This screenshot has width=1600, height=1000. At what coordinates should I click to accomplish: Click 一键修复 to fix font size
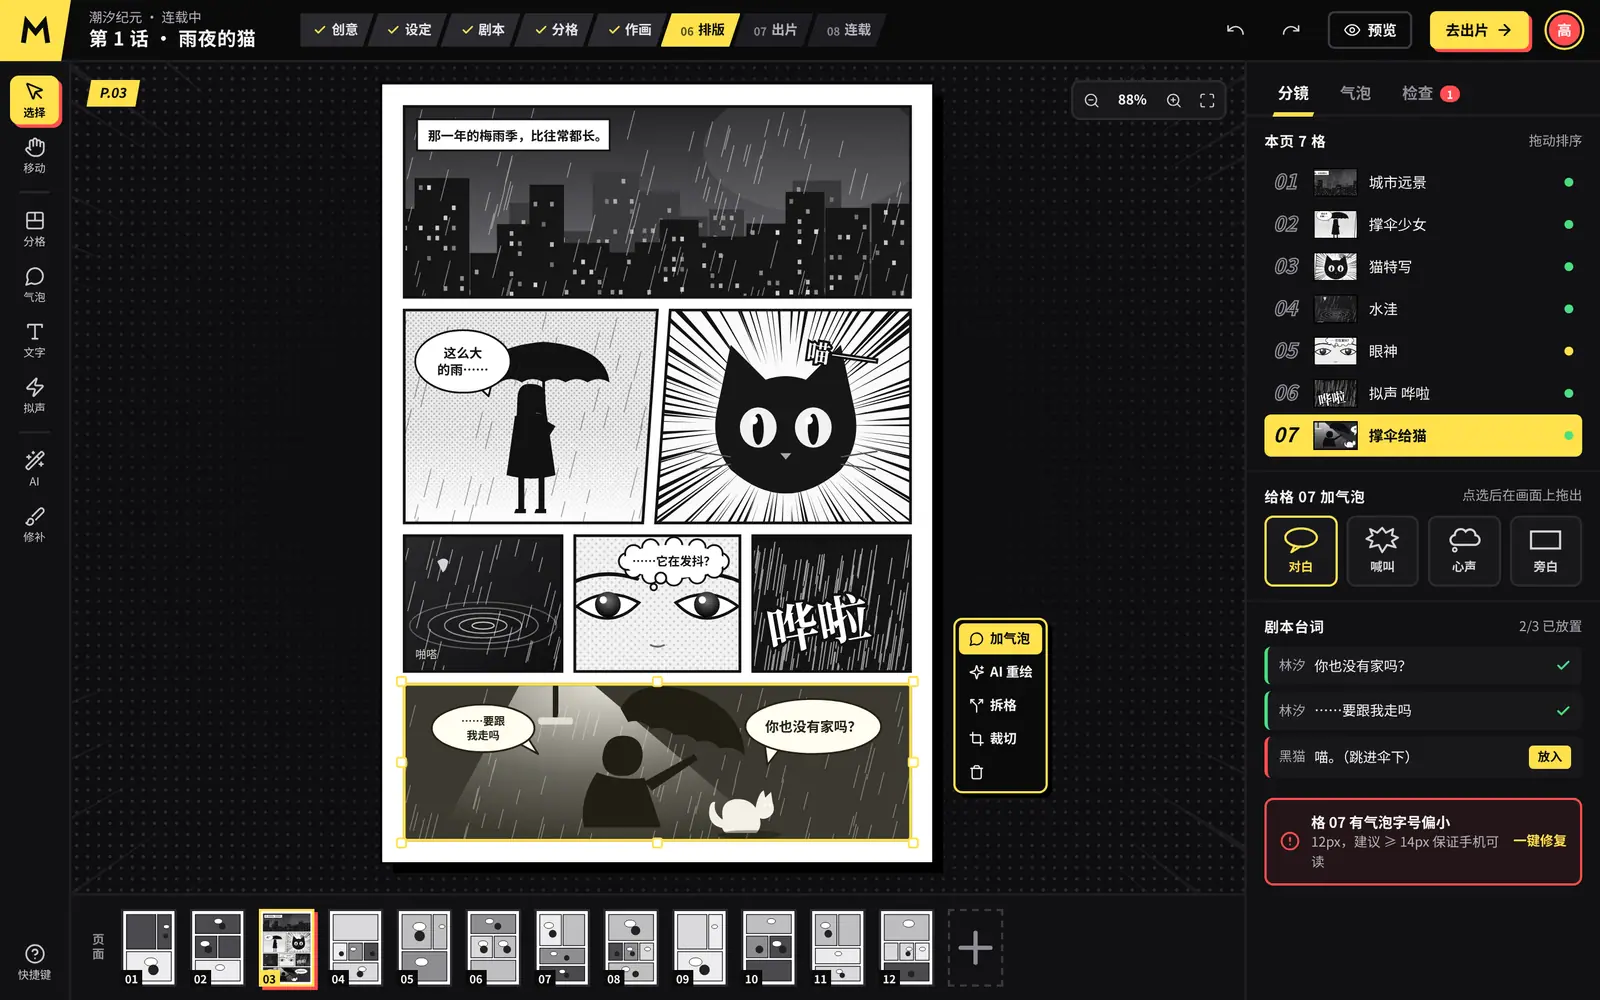(x=1540, y=841)
